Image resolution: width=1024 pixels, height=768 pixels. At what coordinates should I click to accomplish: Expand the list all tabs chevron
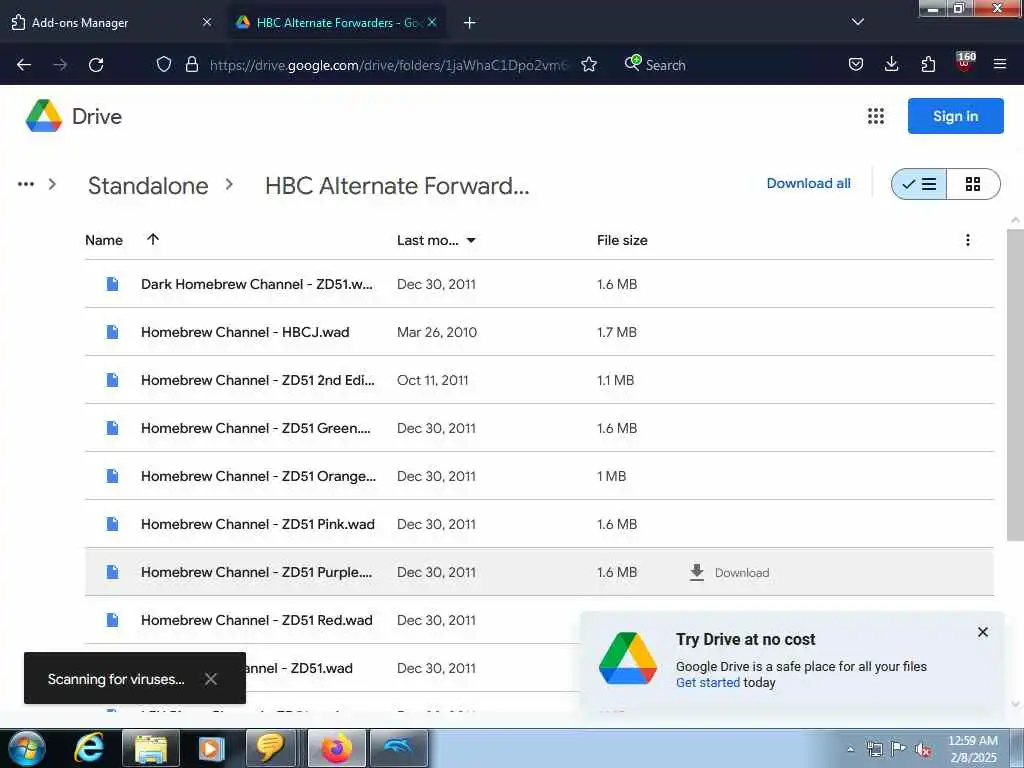click(x=857, y=22)
